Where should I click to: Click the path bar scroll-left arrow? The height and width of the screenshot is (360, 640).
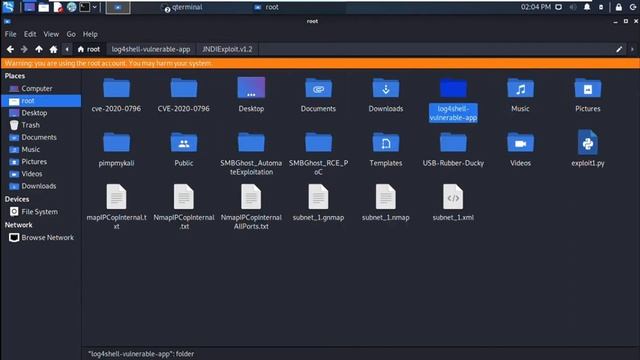point(67,49)
